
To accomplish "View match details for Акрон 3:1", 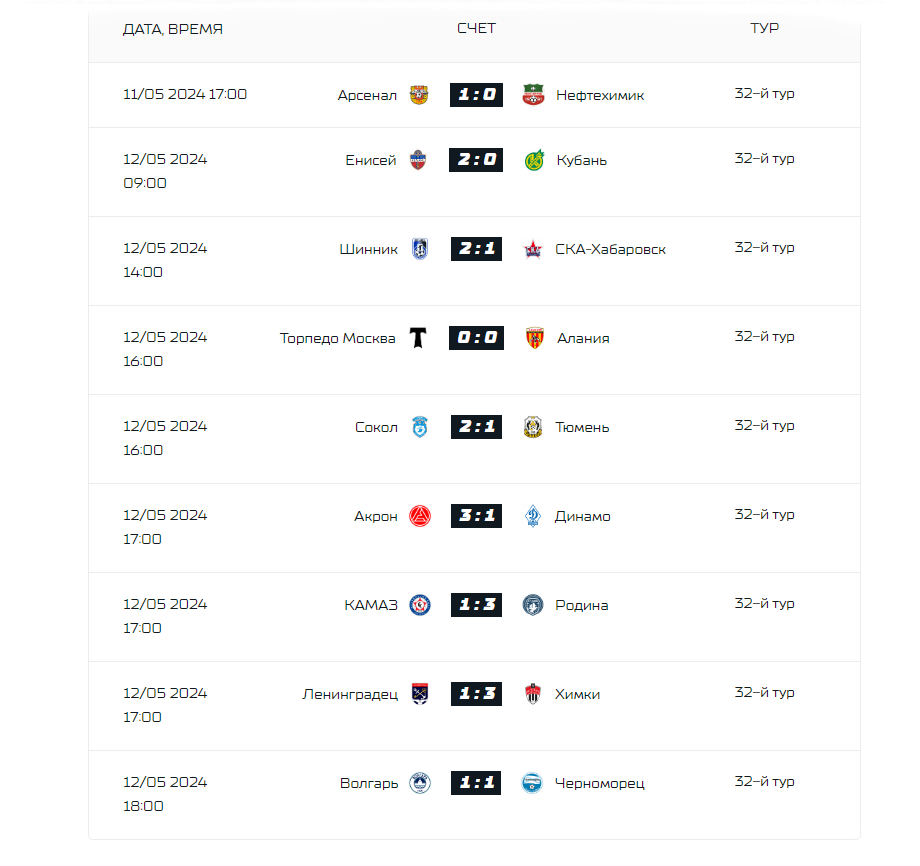I will 476,516.
